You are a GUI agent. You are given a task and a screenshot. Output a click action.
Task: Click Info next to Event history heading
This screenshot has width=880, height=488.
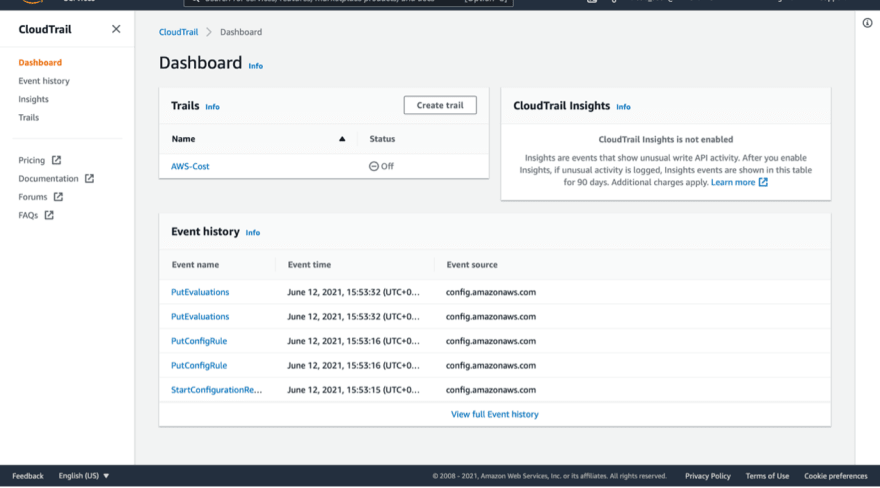(x=253, y=232)
